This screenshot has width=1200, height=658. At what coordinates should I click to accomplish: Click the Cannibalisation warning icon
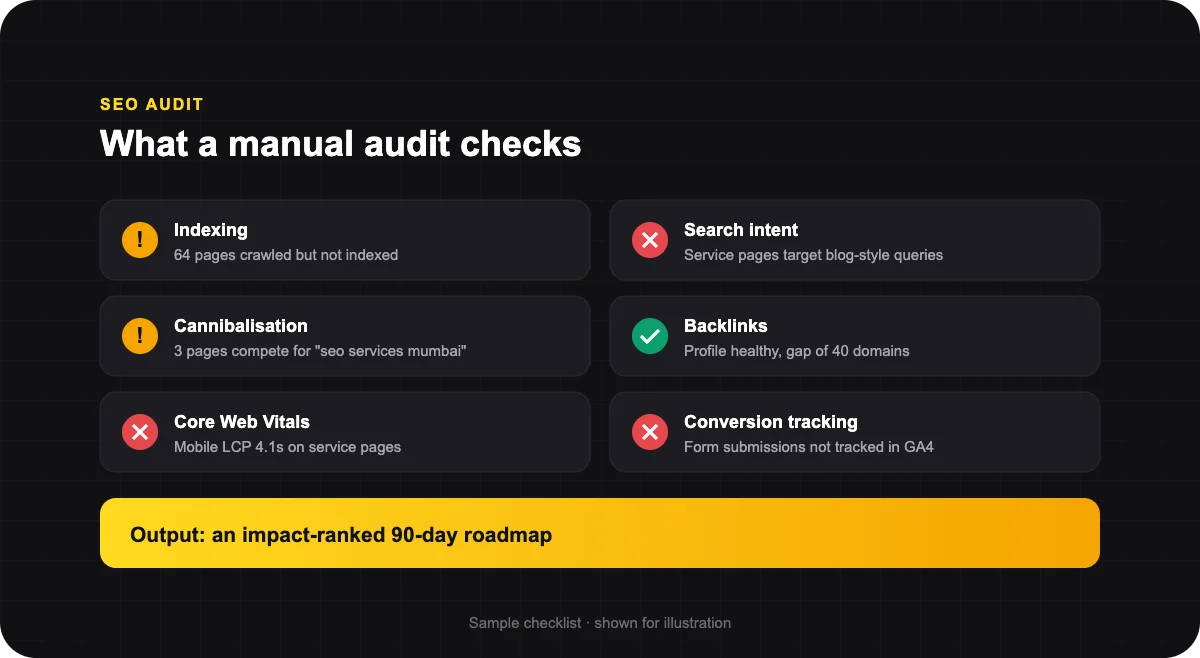click(x=140, y=336)
